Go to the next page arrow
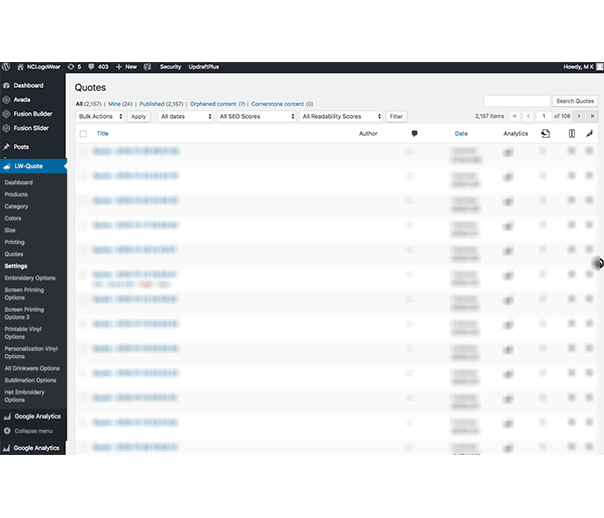The image size is (604, 518). pos(578,117)
